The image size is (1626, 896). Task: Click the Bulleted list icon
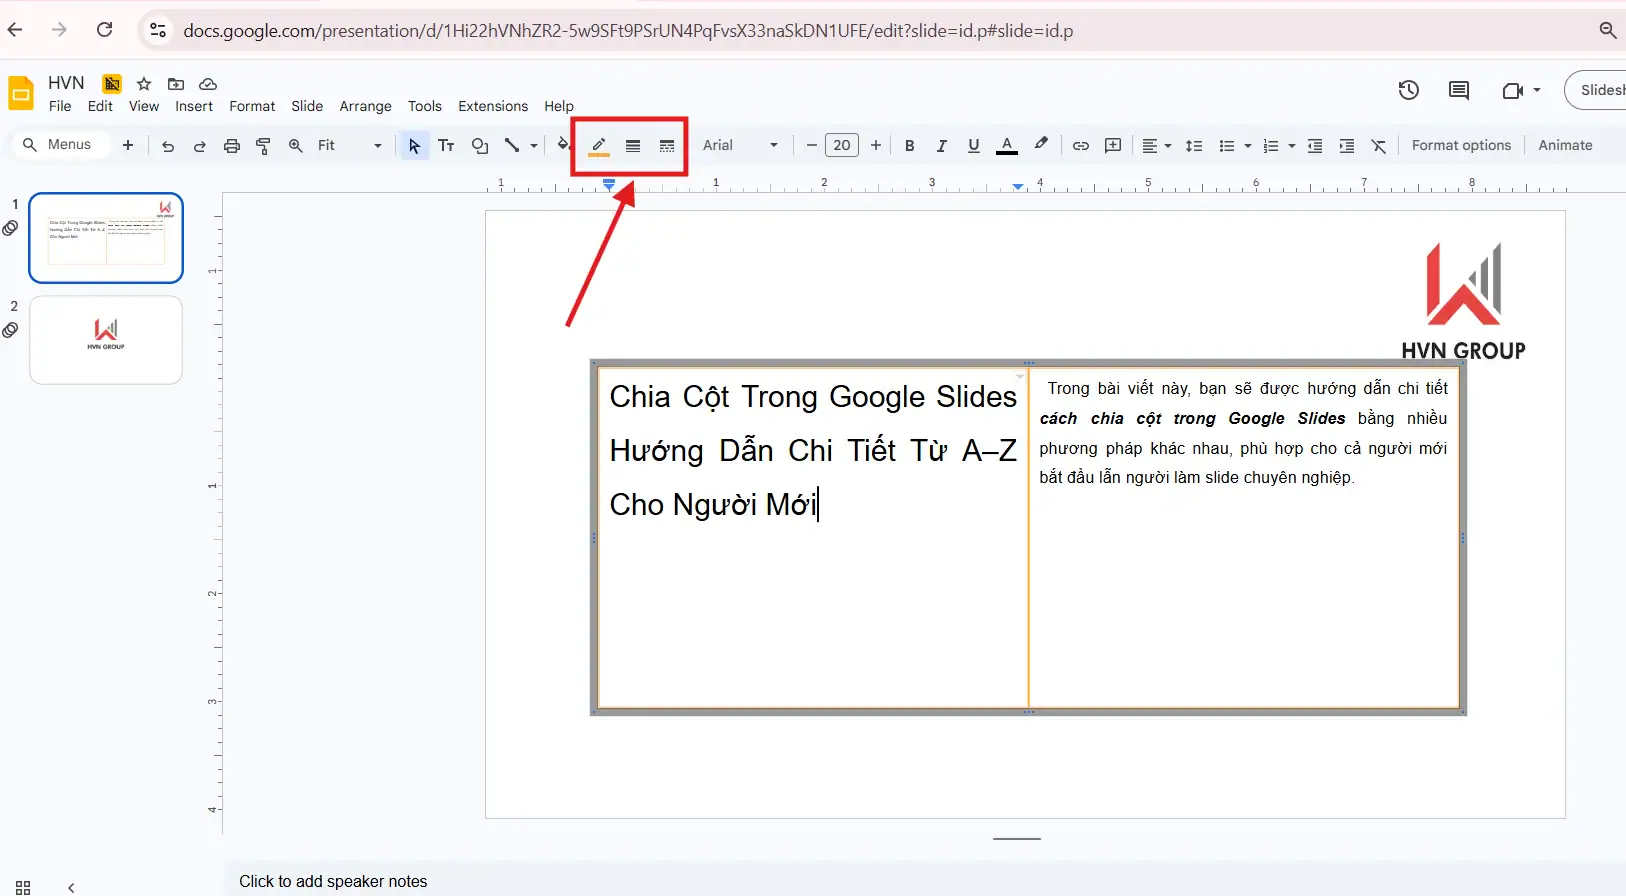pos(1227,146)
